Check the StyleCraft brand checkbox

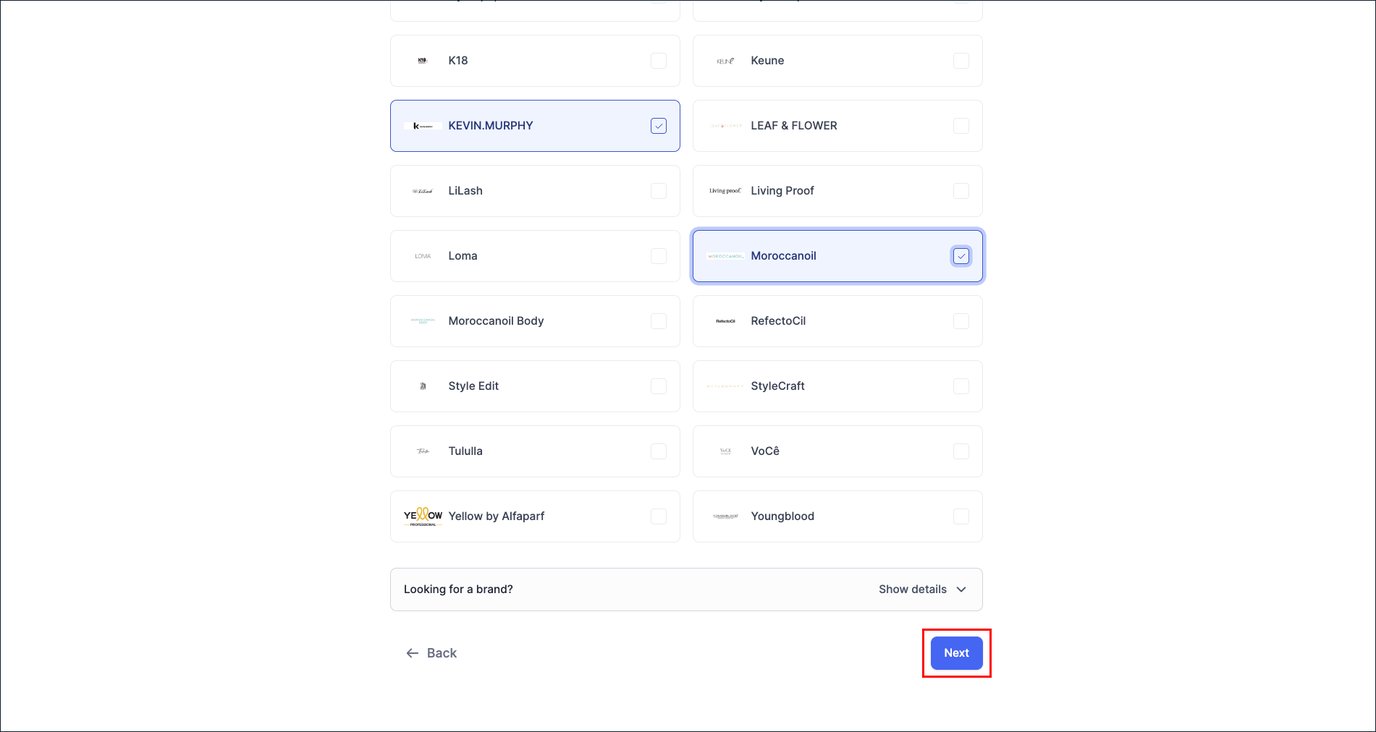[x=961, y=385]
